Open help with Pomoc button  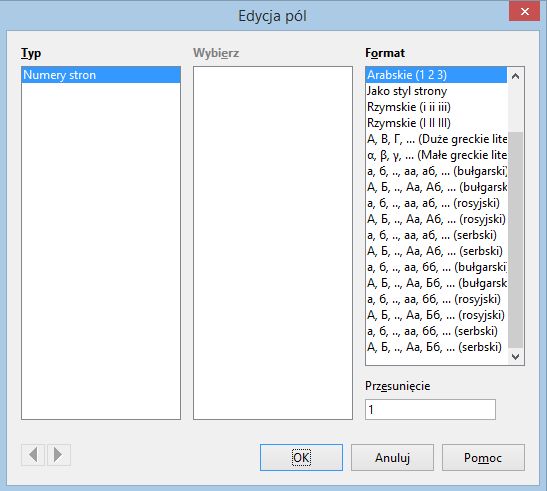[483, 457]
